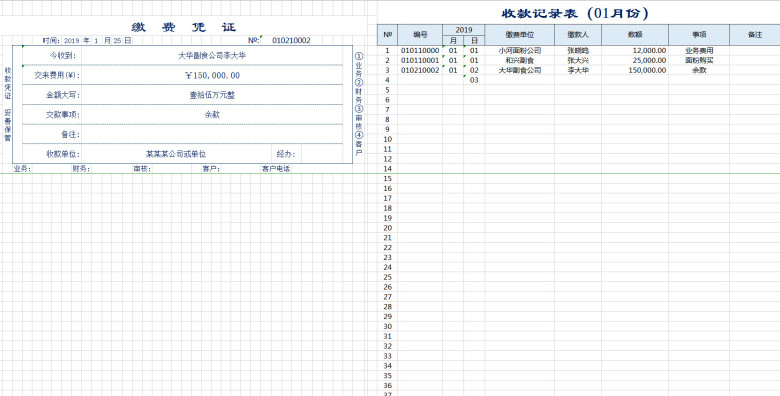
Task: Select the 小河面粉公司 cell
Action: [519, 51]
